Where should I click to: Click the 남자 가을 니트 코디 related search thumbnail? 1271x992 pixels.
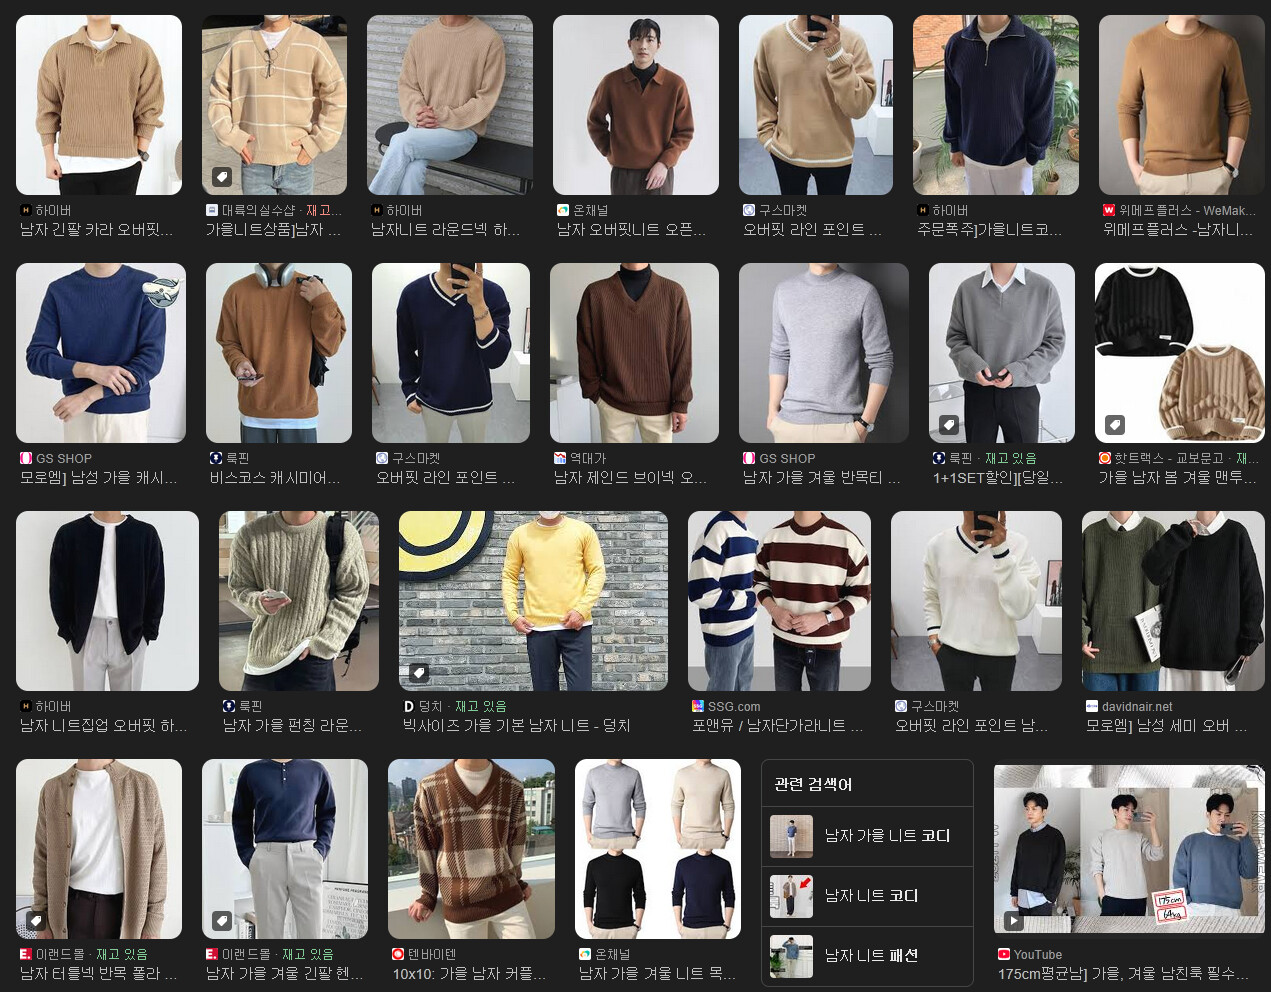point(791,836)
